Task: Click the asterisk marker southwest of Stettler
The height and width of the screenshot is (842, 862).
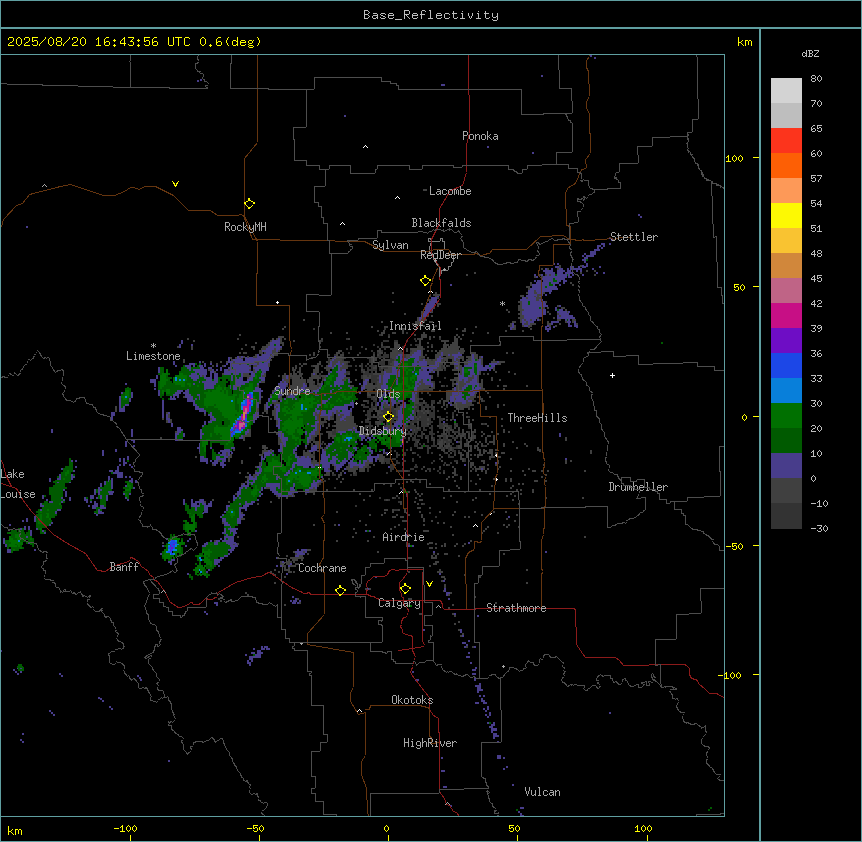Action: (x=502, y=303)
